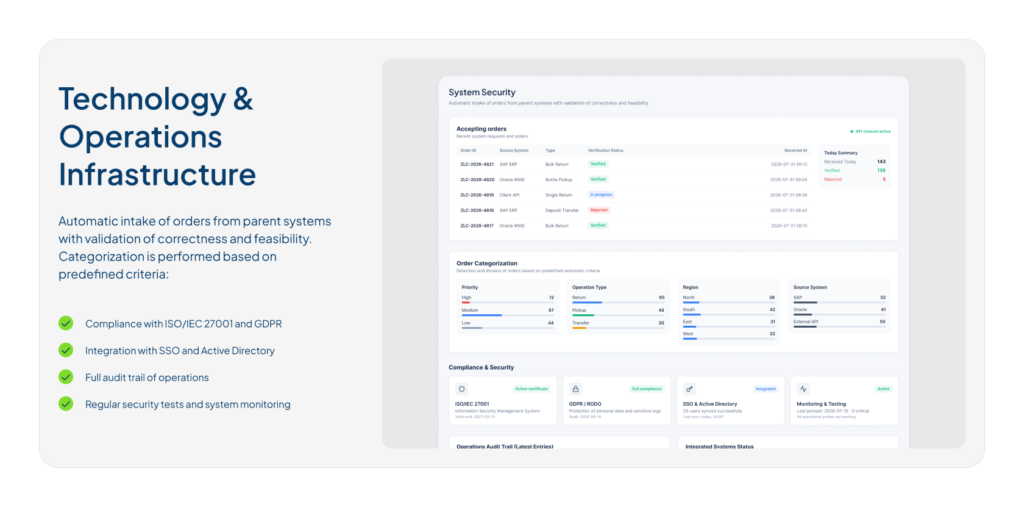
Task: Click the green checkmark beside ISO/IEC 27001 and GDPR
Action: pyautogui.click(x=66, y=323)
